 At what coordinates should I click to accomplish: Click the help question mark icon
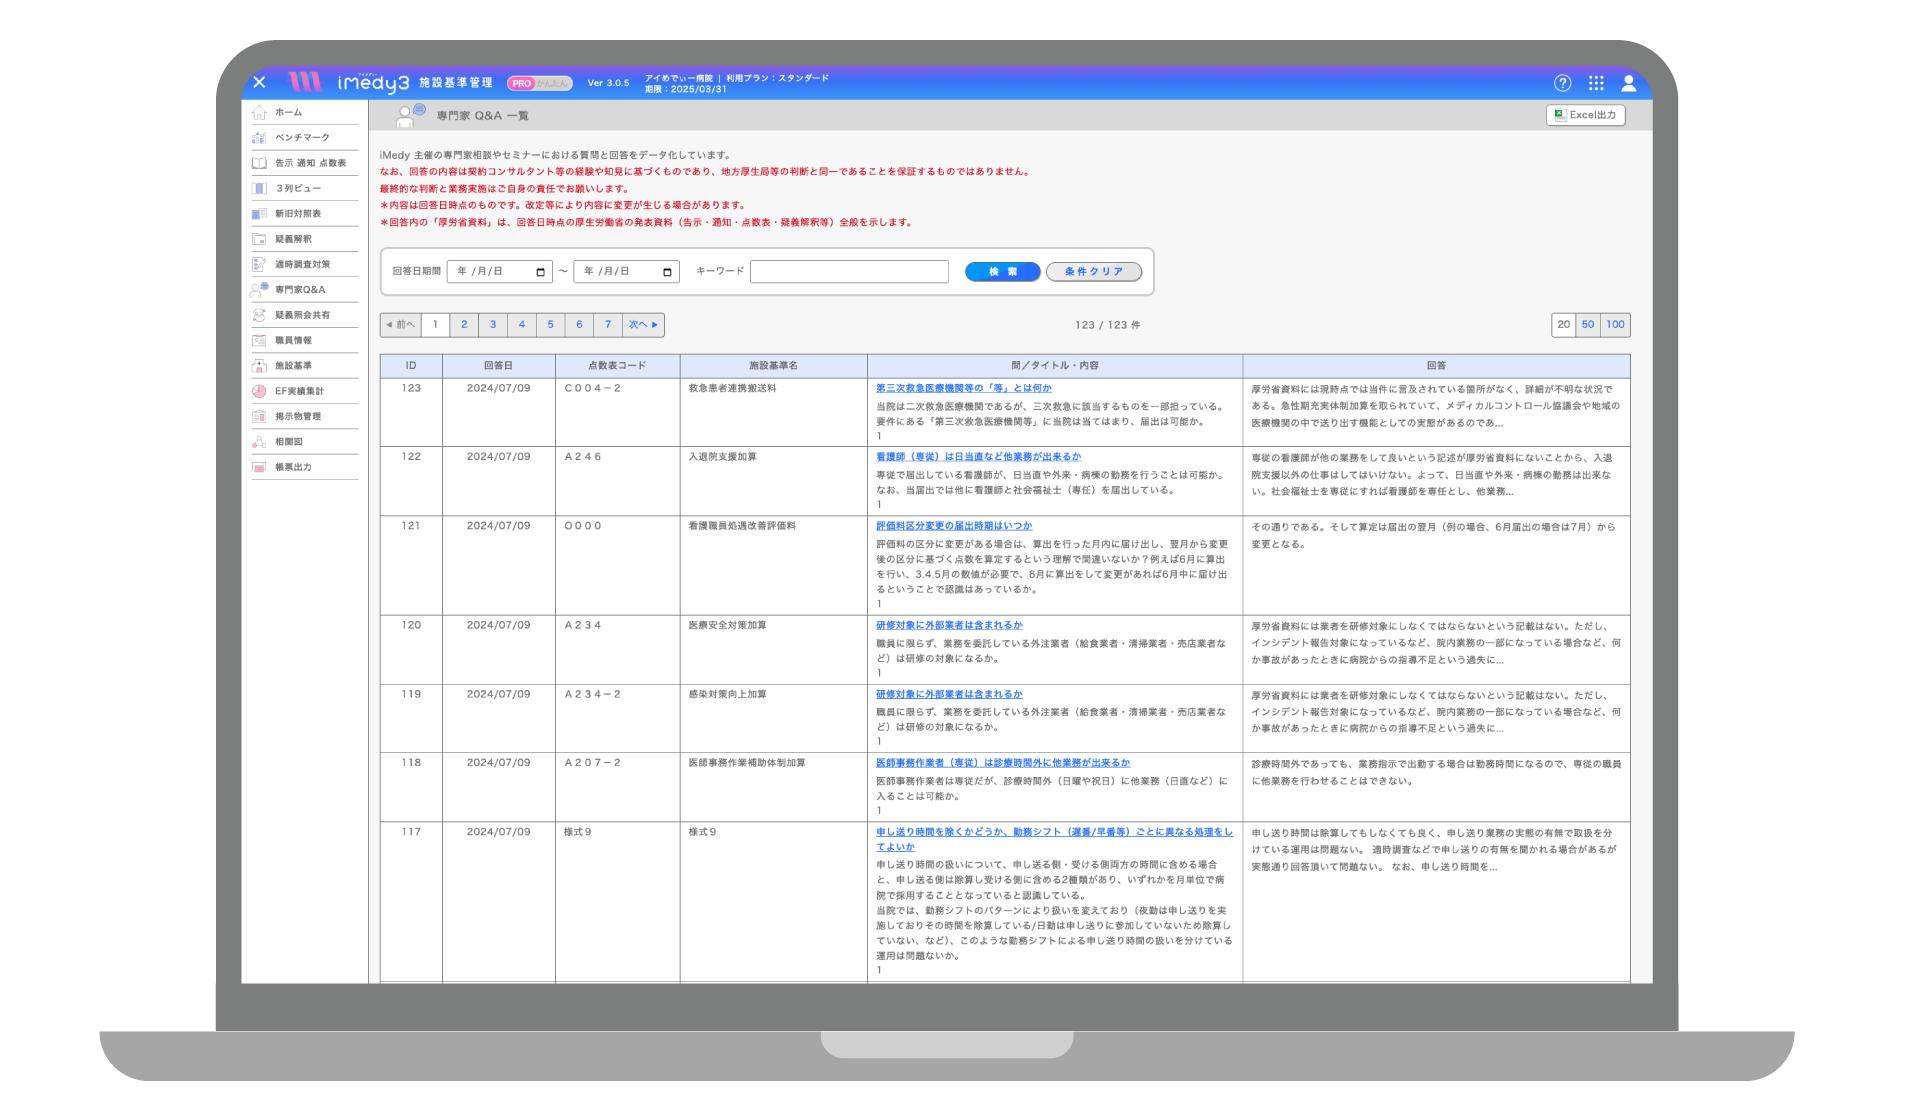[1562, 83]
